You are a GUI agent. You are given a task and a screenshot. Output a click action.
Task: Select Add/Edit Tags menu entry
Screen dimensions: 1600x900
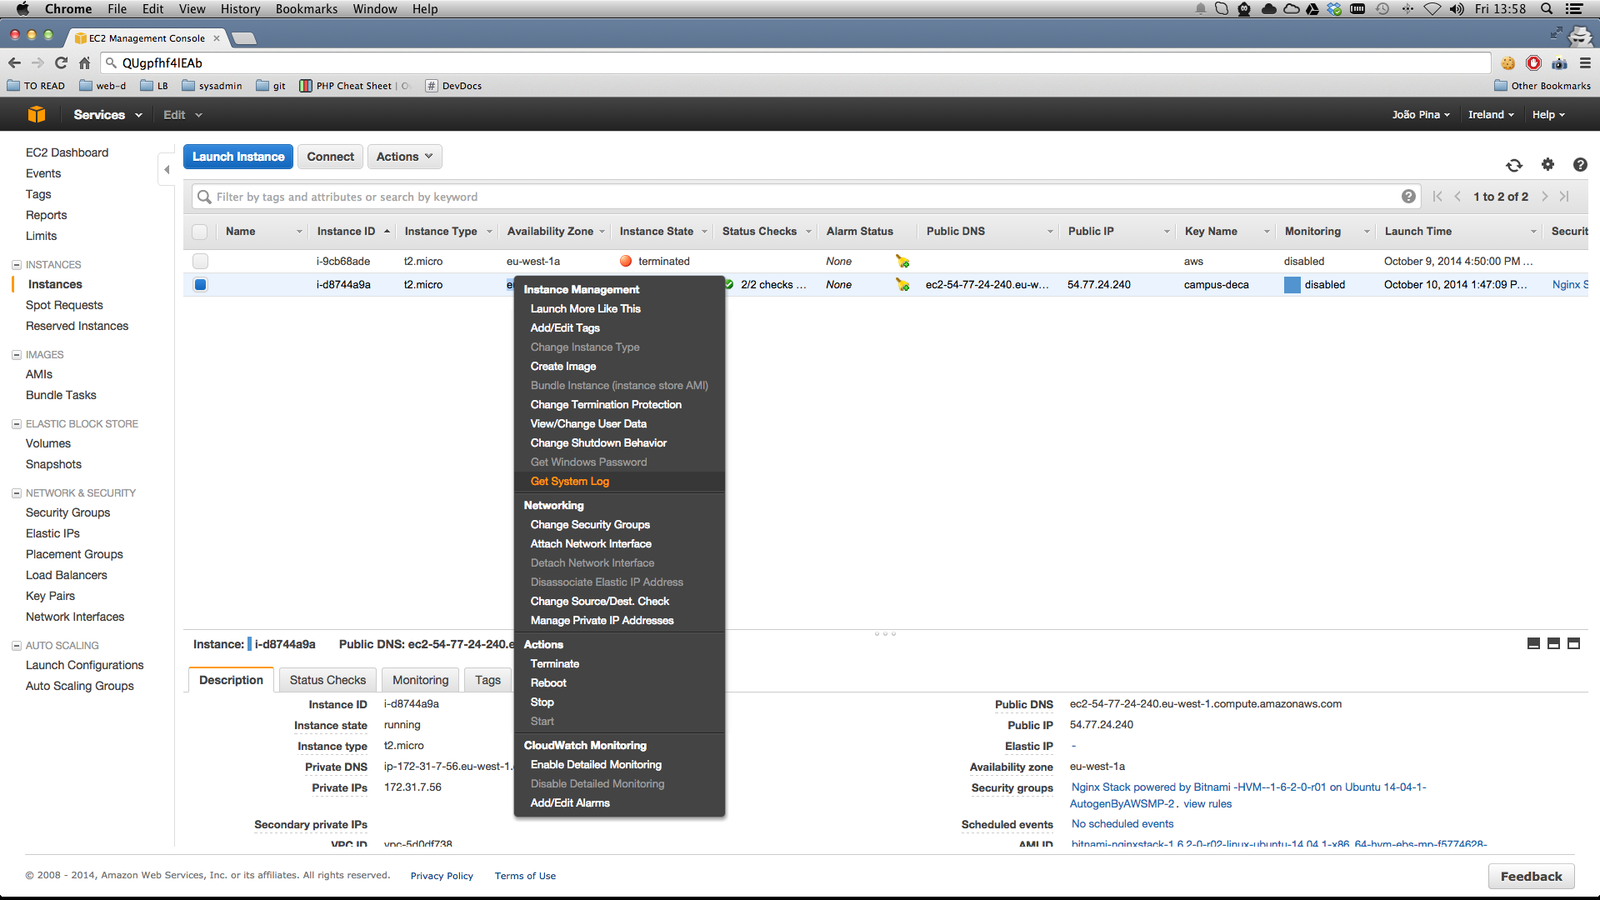(565, 328)
